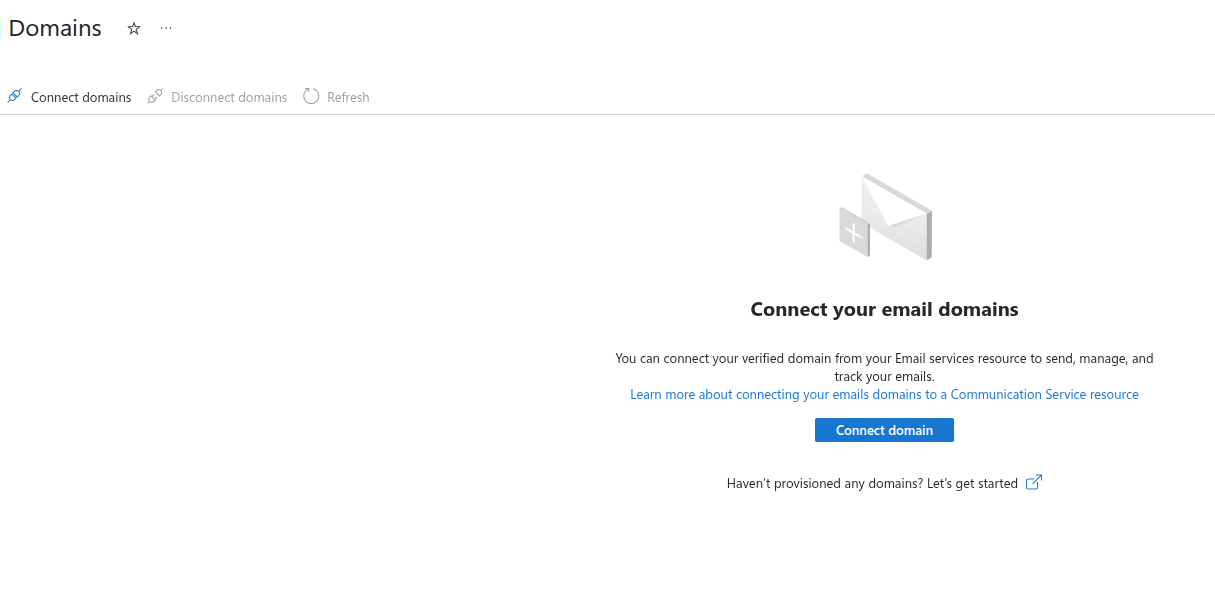Click the verified domain description paragraph
This screenshot has width=1215, height=594.
(884, 367)
